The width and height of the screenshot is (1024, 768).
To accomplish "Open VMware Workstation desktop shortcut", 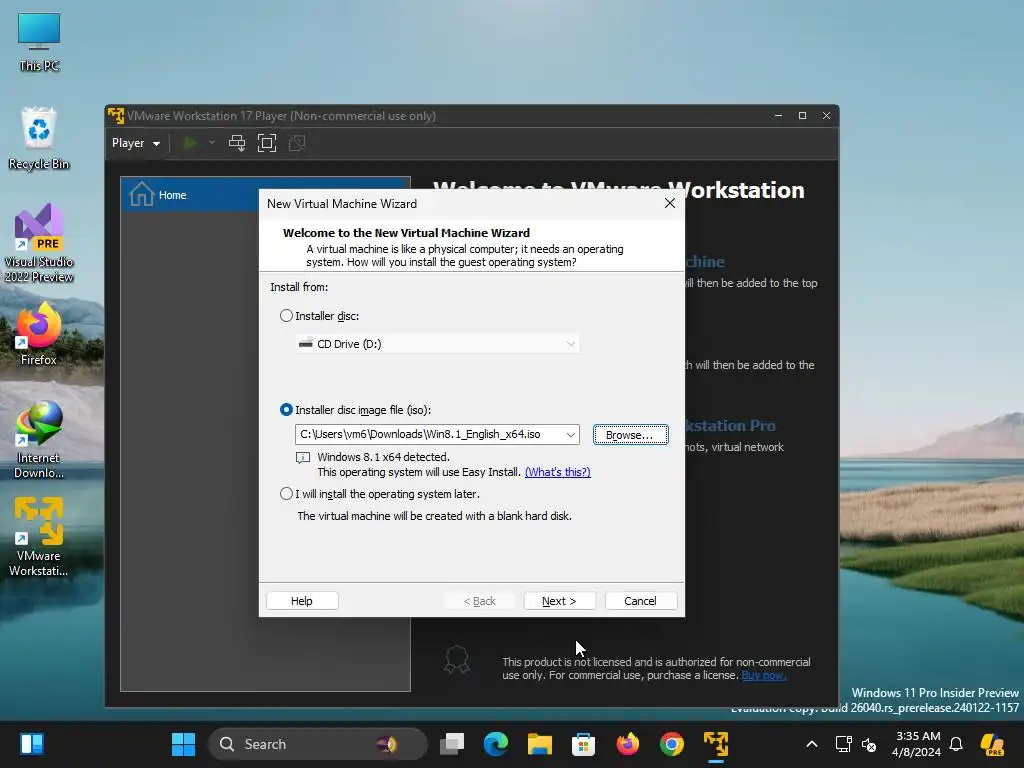I will (x=39, y=537).
